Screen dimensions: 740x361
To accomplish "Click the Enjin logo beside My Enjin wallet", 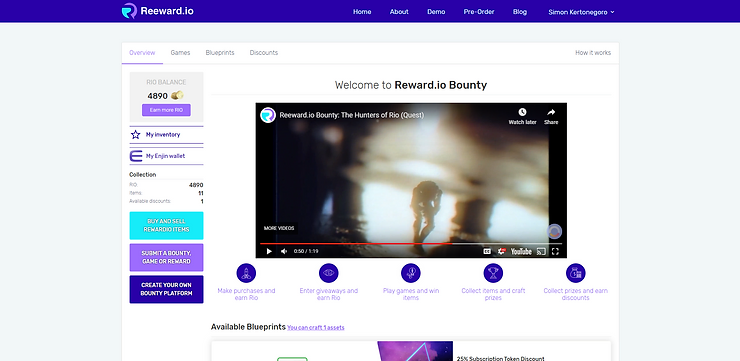I will point(136,156).
